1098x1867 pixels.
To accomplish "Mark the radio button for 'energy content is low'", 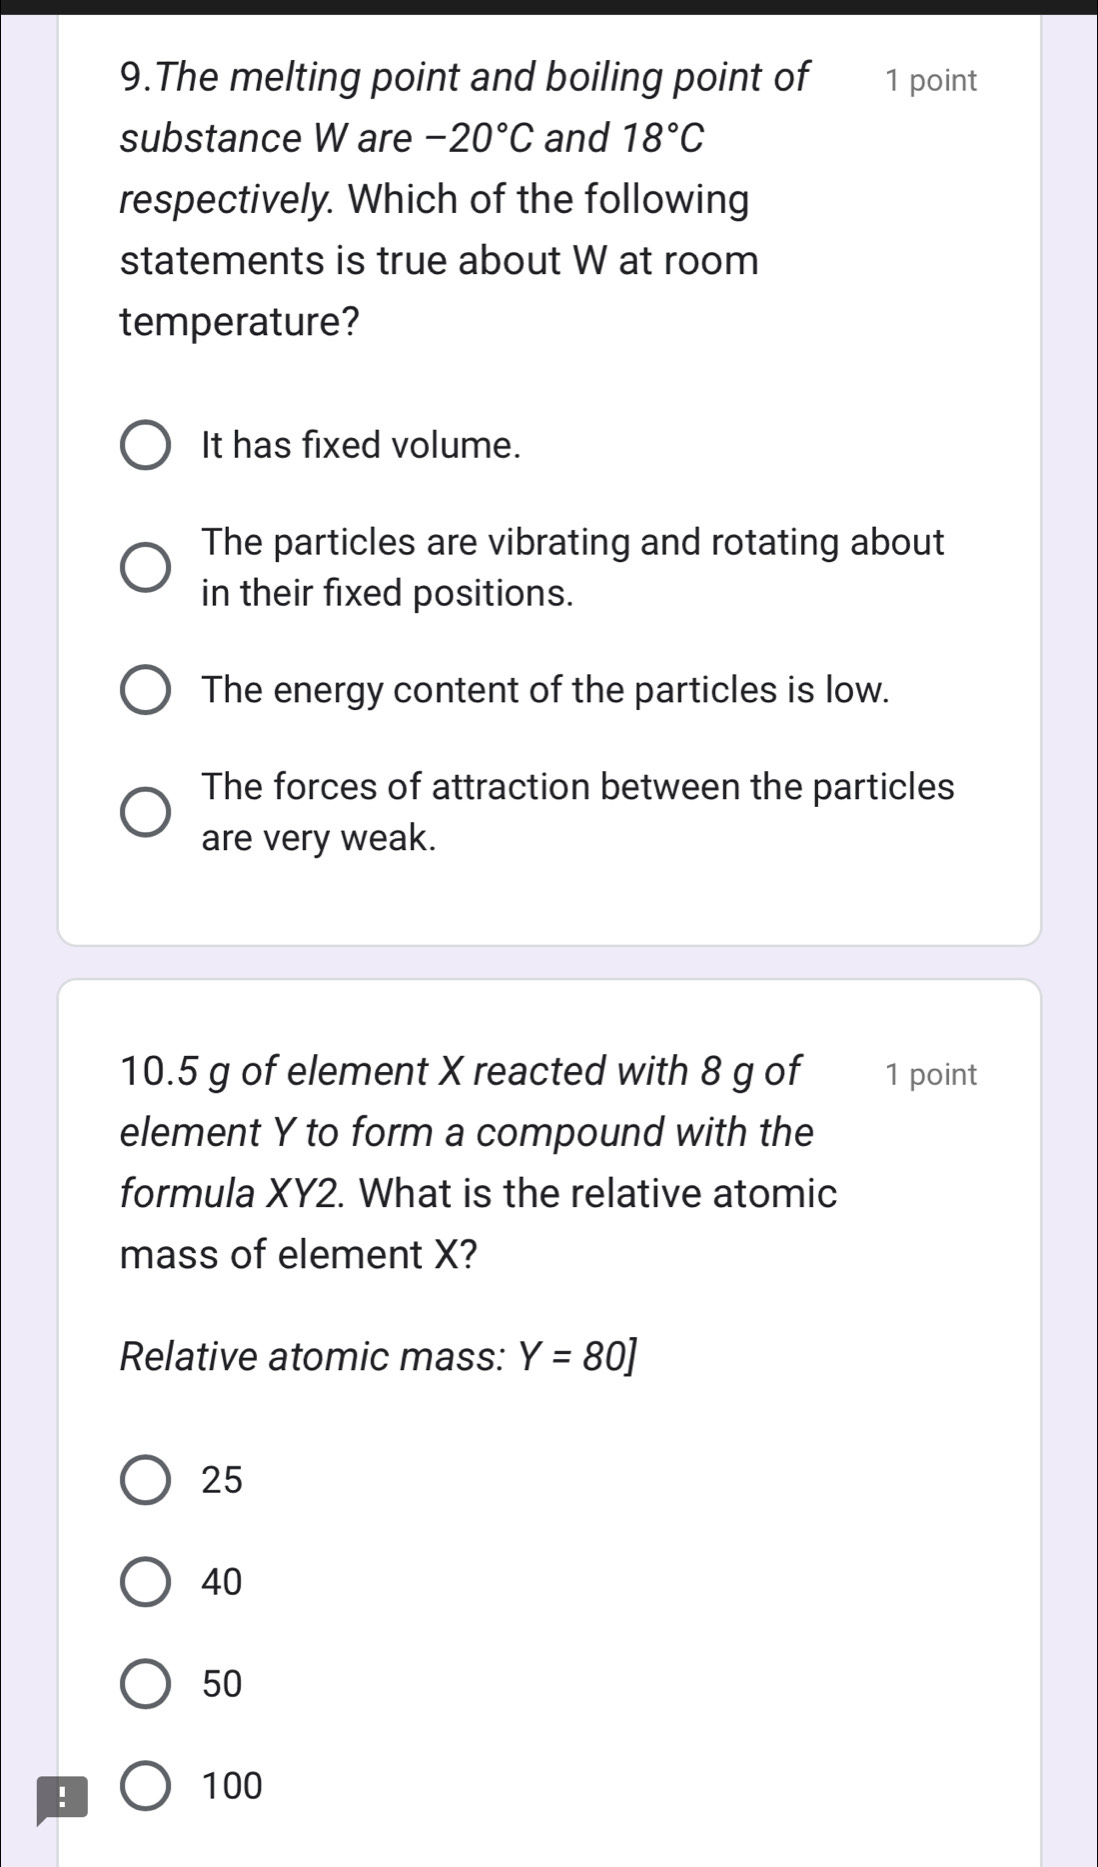I will pyautogui.click(x=145, y=690).
